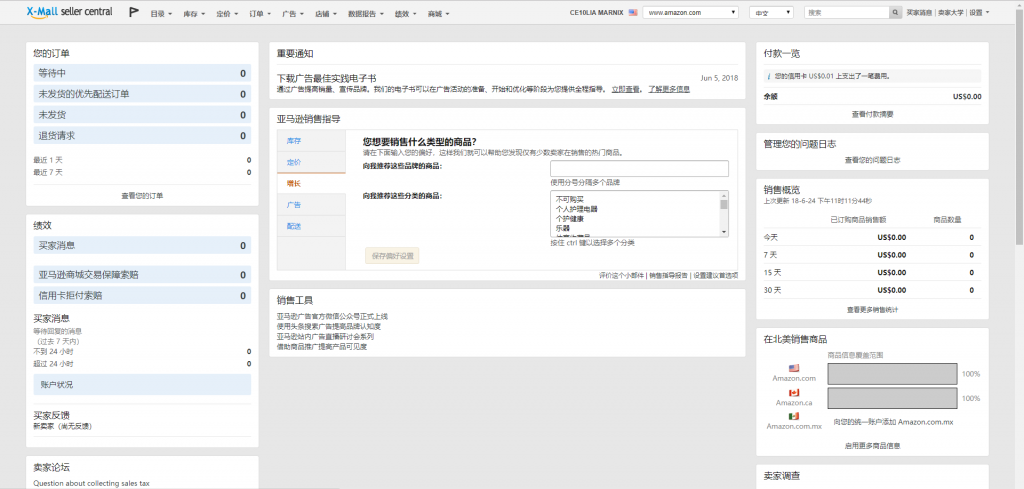Image resolution: width=1024 pixels, height=489 pixels.
Task: Click 未发货的优先配送订单 row
Action: (142, 94)
